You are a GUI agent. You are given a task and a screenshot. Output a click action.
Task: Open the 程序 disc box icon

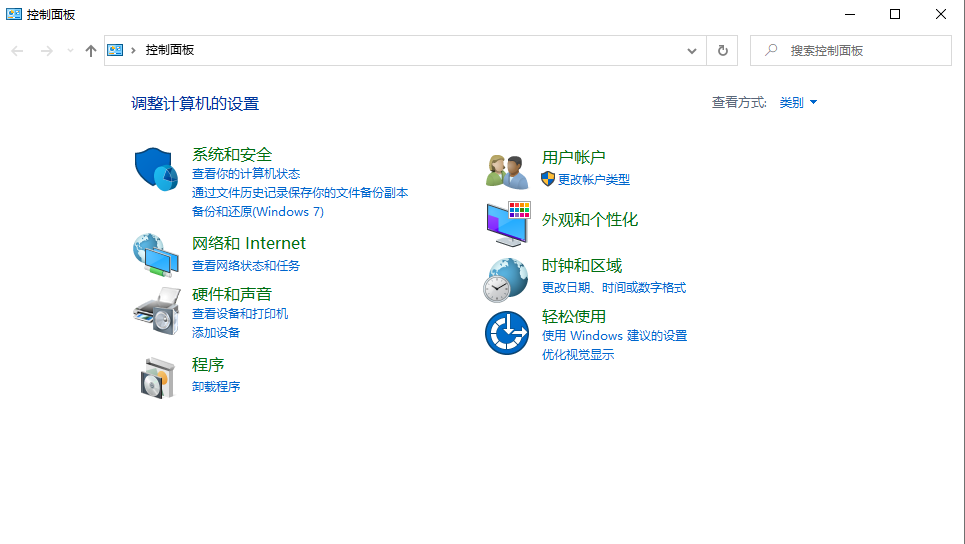(158, 378)
